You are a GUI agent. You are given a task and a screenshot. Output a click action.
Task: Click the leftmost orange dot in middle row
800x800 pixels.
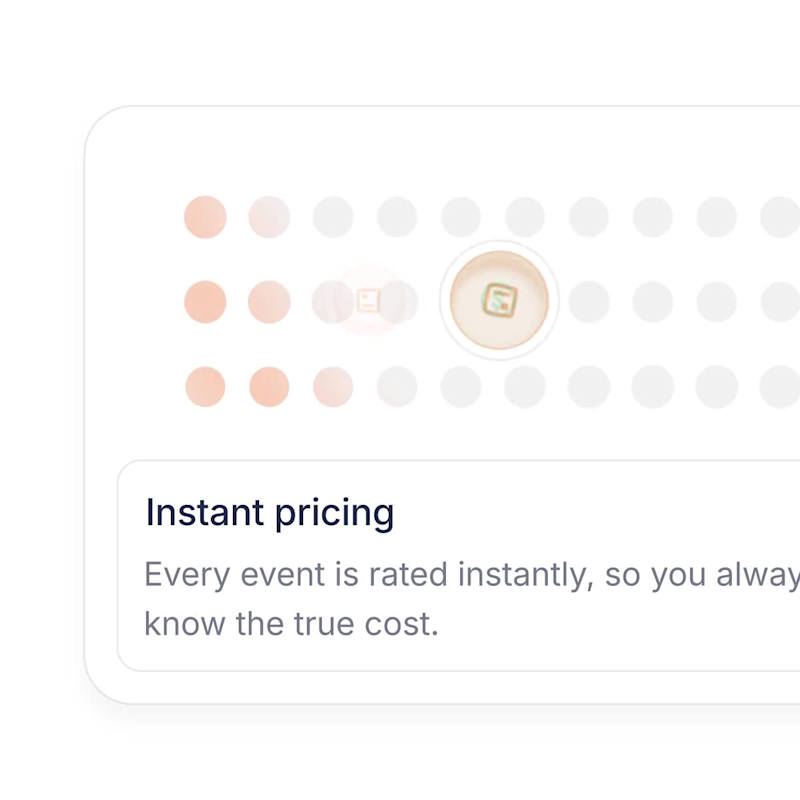(x=205, y=302)
